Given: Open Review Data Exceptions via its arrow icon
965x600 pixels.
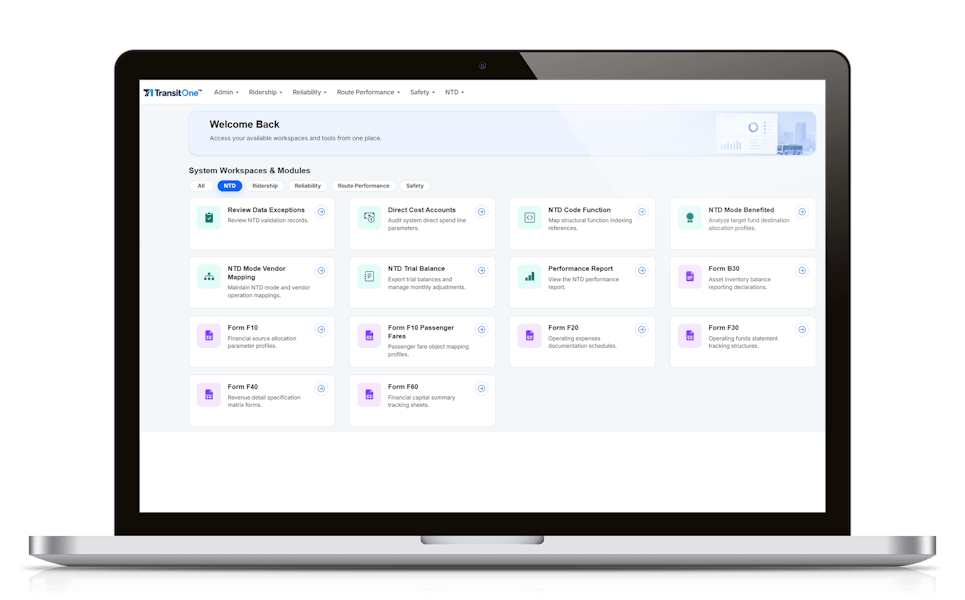Looking at the screenshot, I should pyautogui.click(x=321, y=212).
